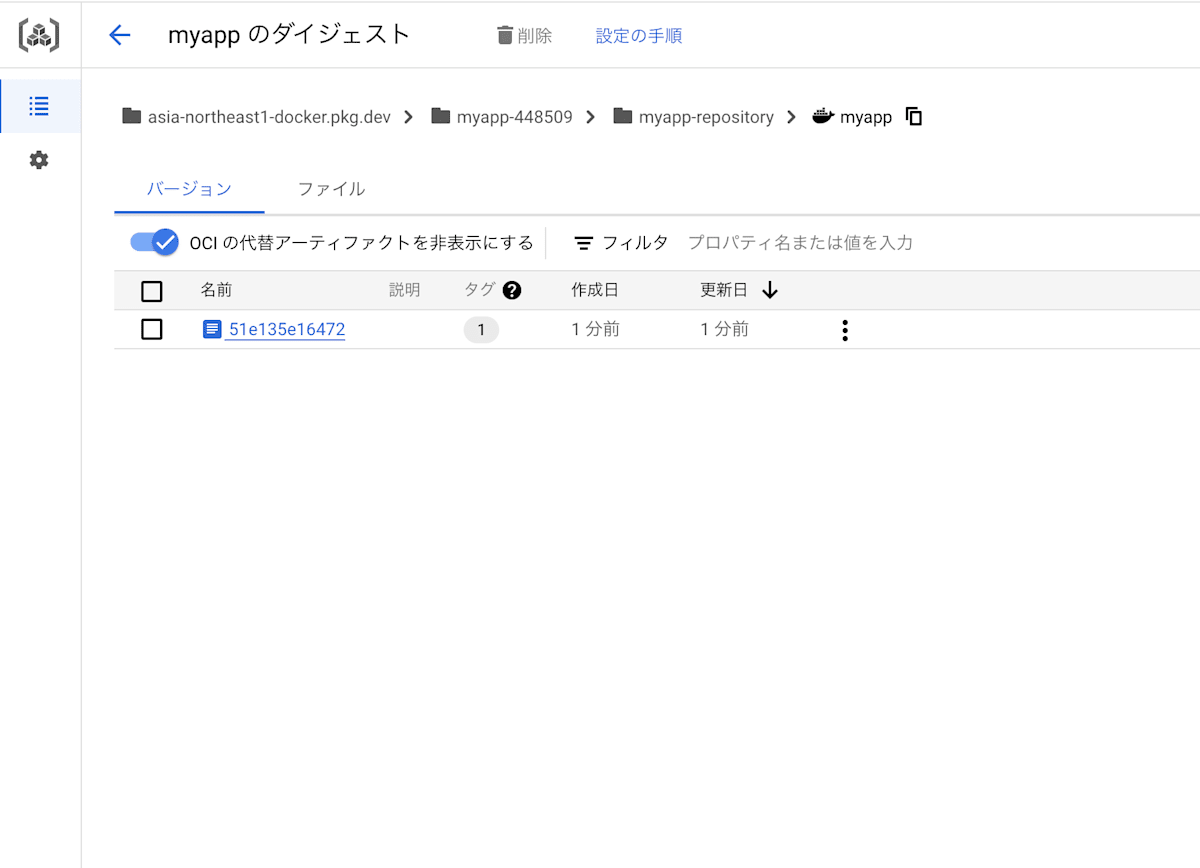1200x868 pixels.
Task: Click the myapp-repository folder icon
Action: 623,116
